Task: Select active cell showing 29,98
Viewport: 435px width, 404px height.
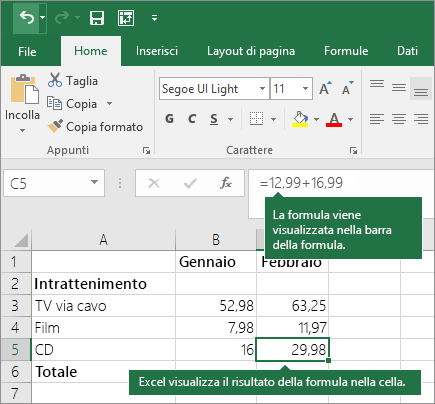Action: [x=292, y=350]
